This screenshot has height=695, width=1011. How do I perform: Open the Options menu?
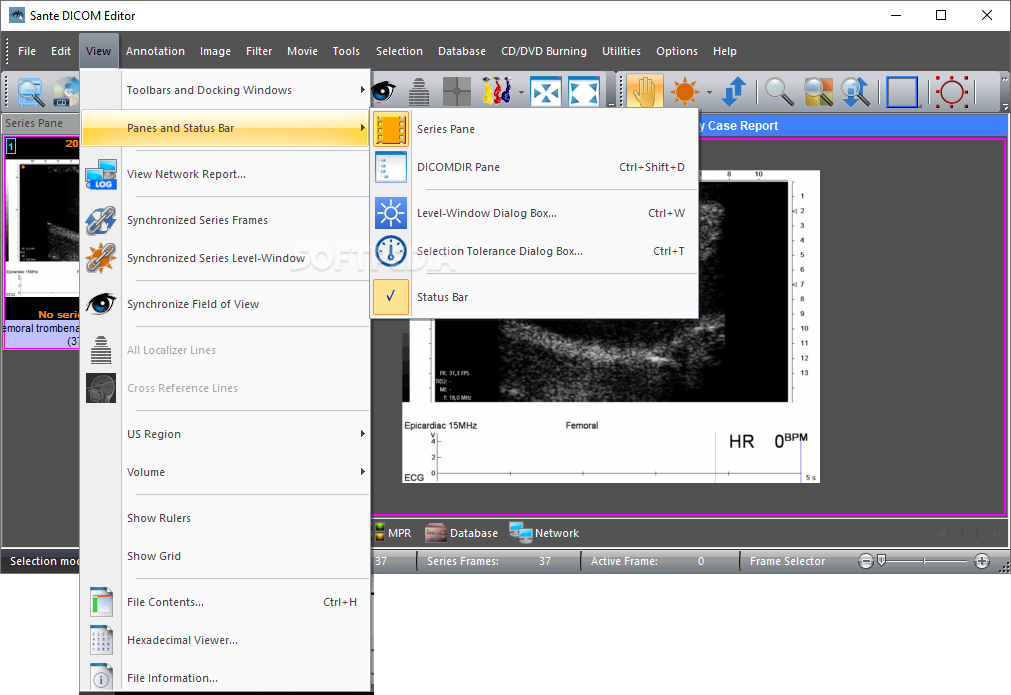[x=677, y=51]
